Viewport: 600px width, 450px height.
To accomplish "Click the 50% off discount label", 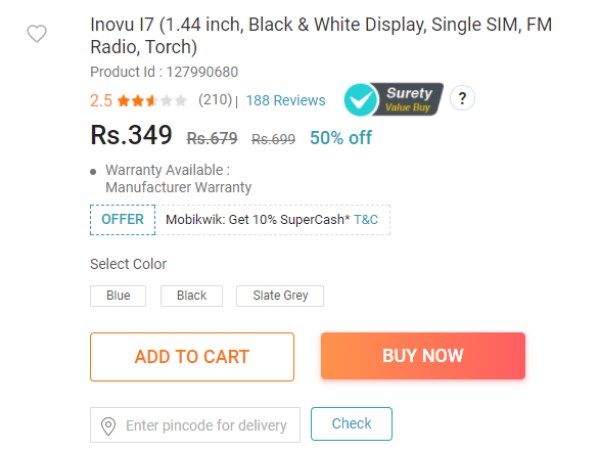I will point(341,138).
